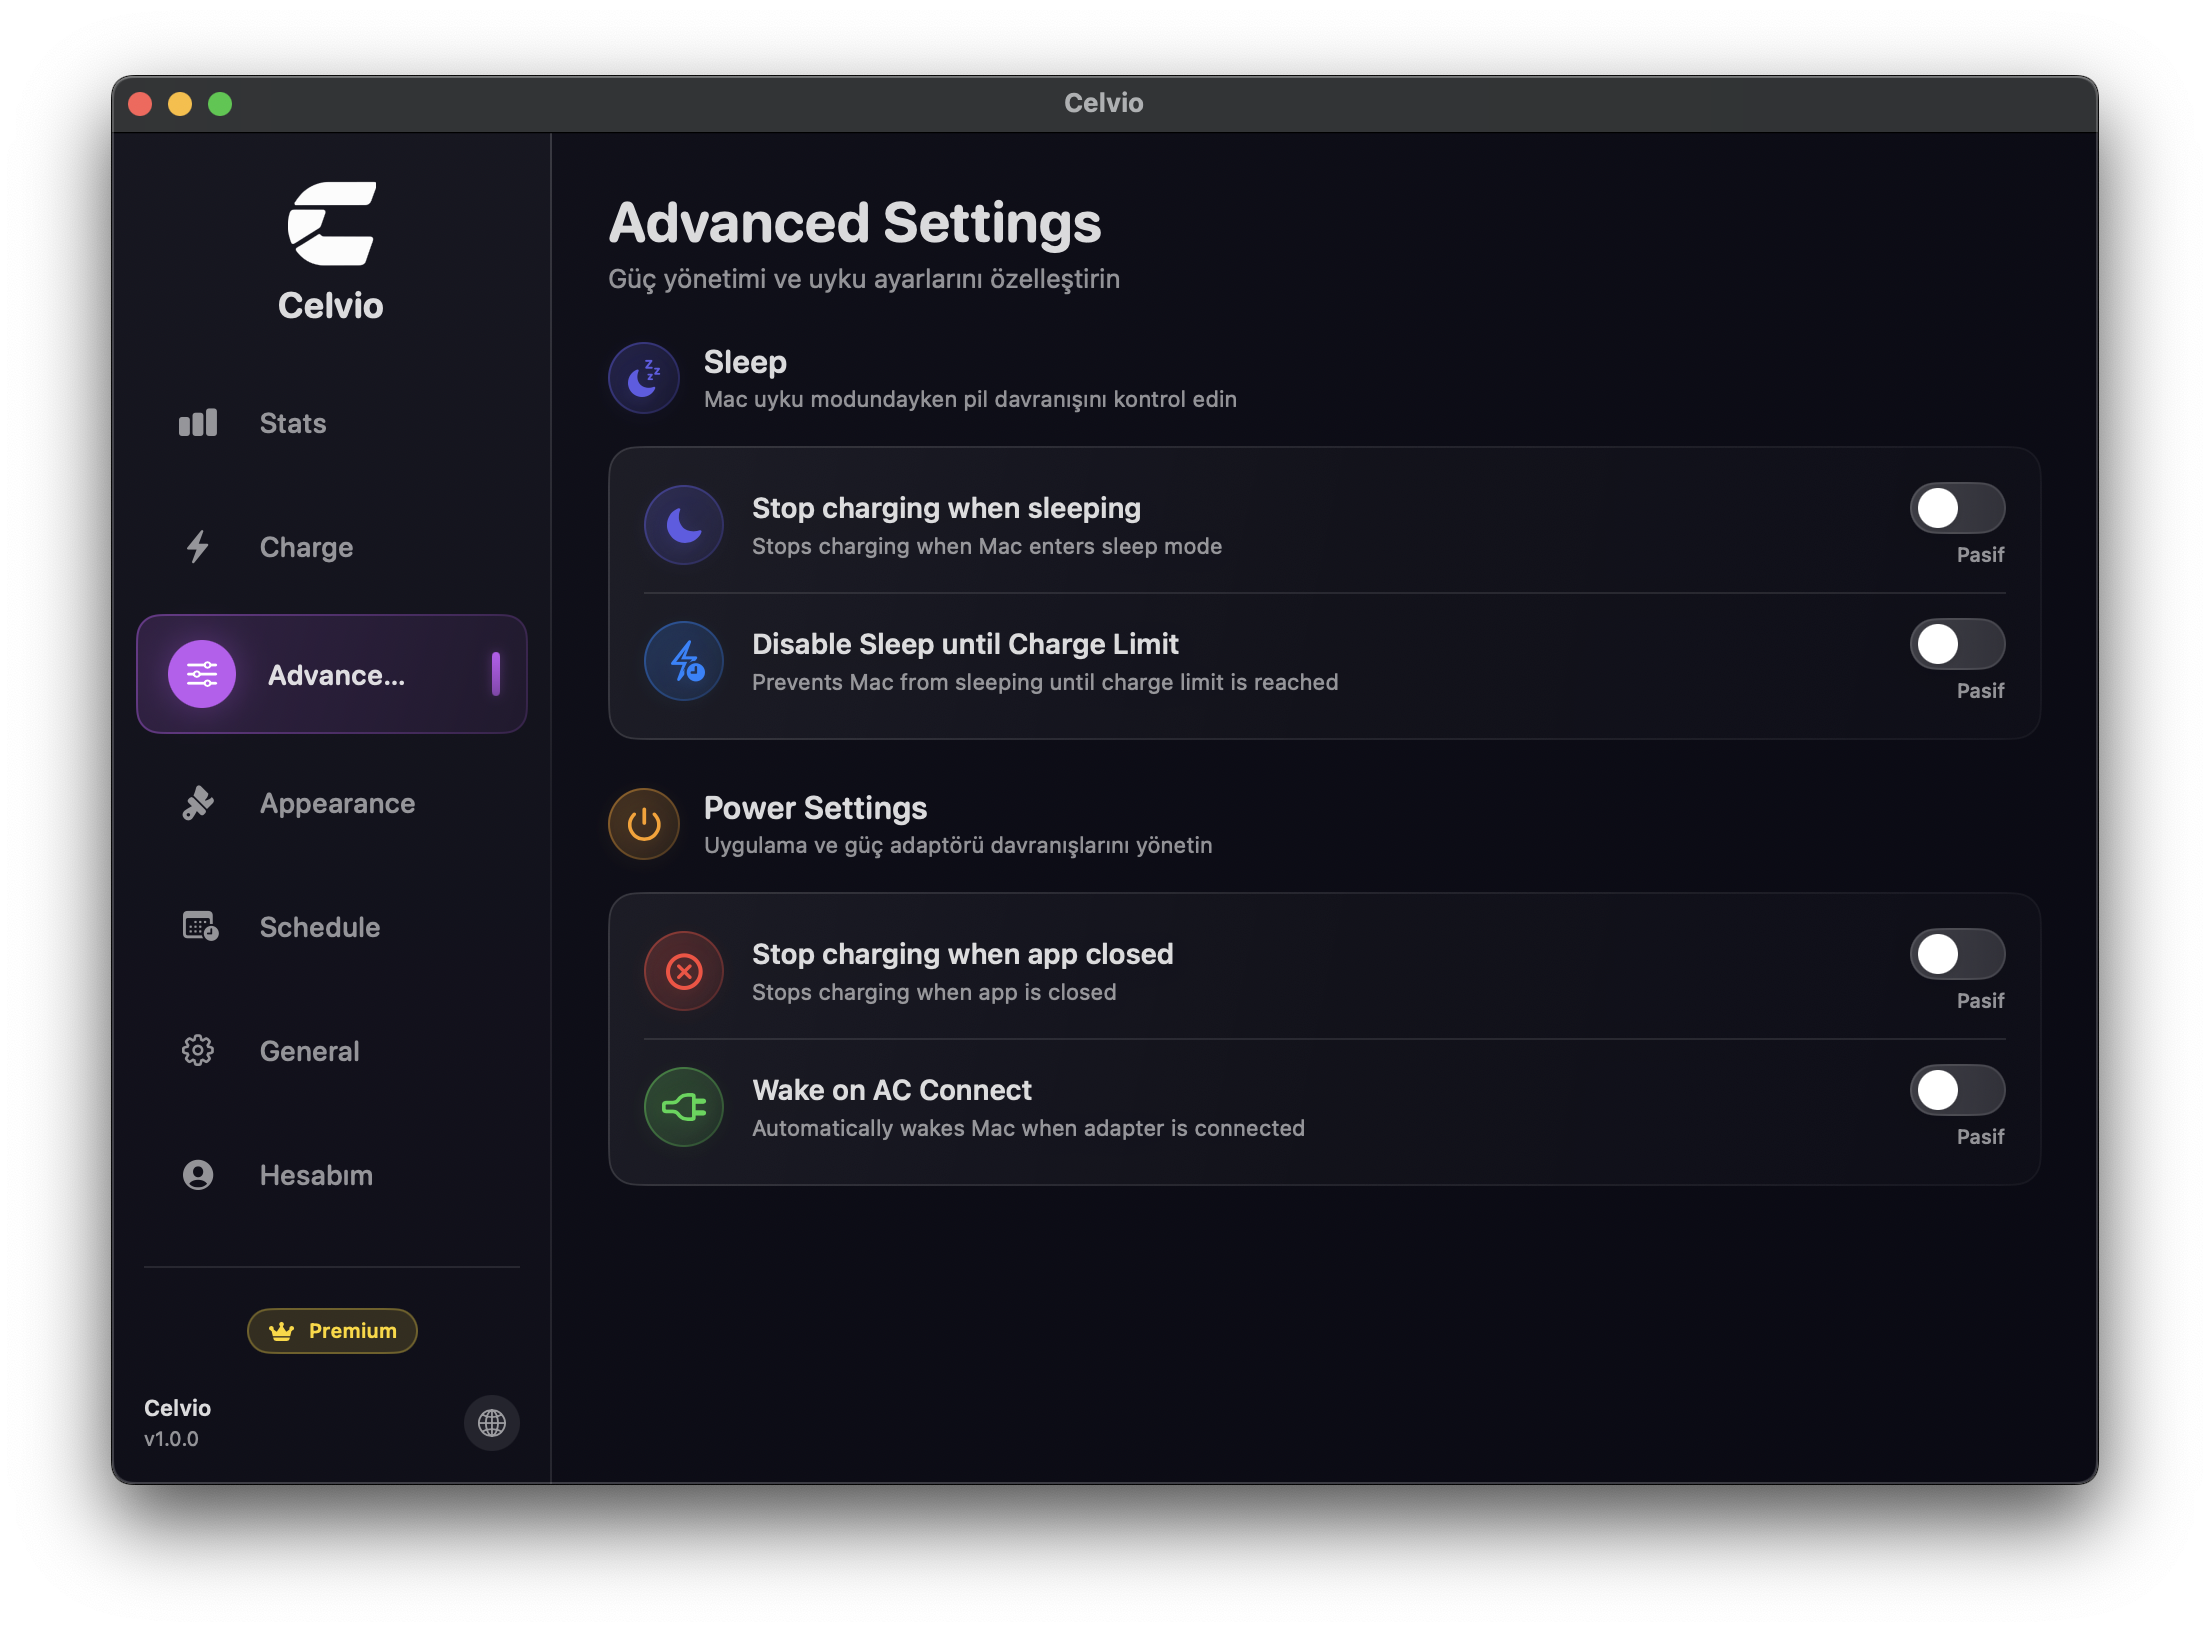Click the green AC plug icon
Viewport: 2210px width, 1632px height.
tap(683, 1107)
